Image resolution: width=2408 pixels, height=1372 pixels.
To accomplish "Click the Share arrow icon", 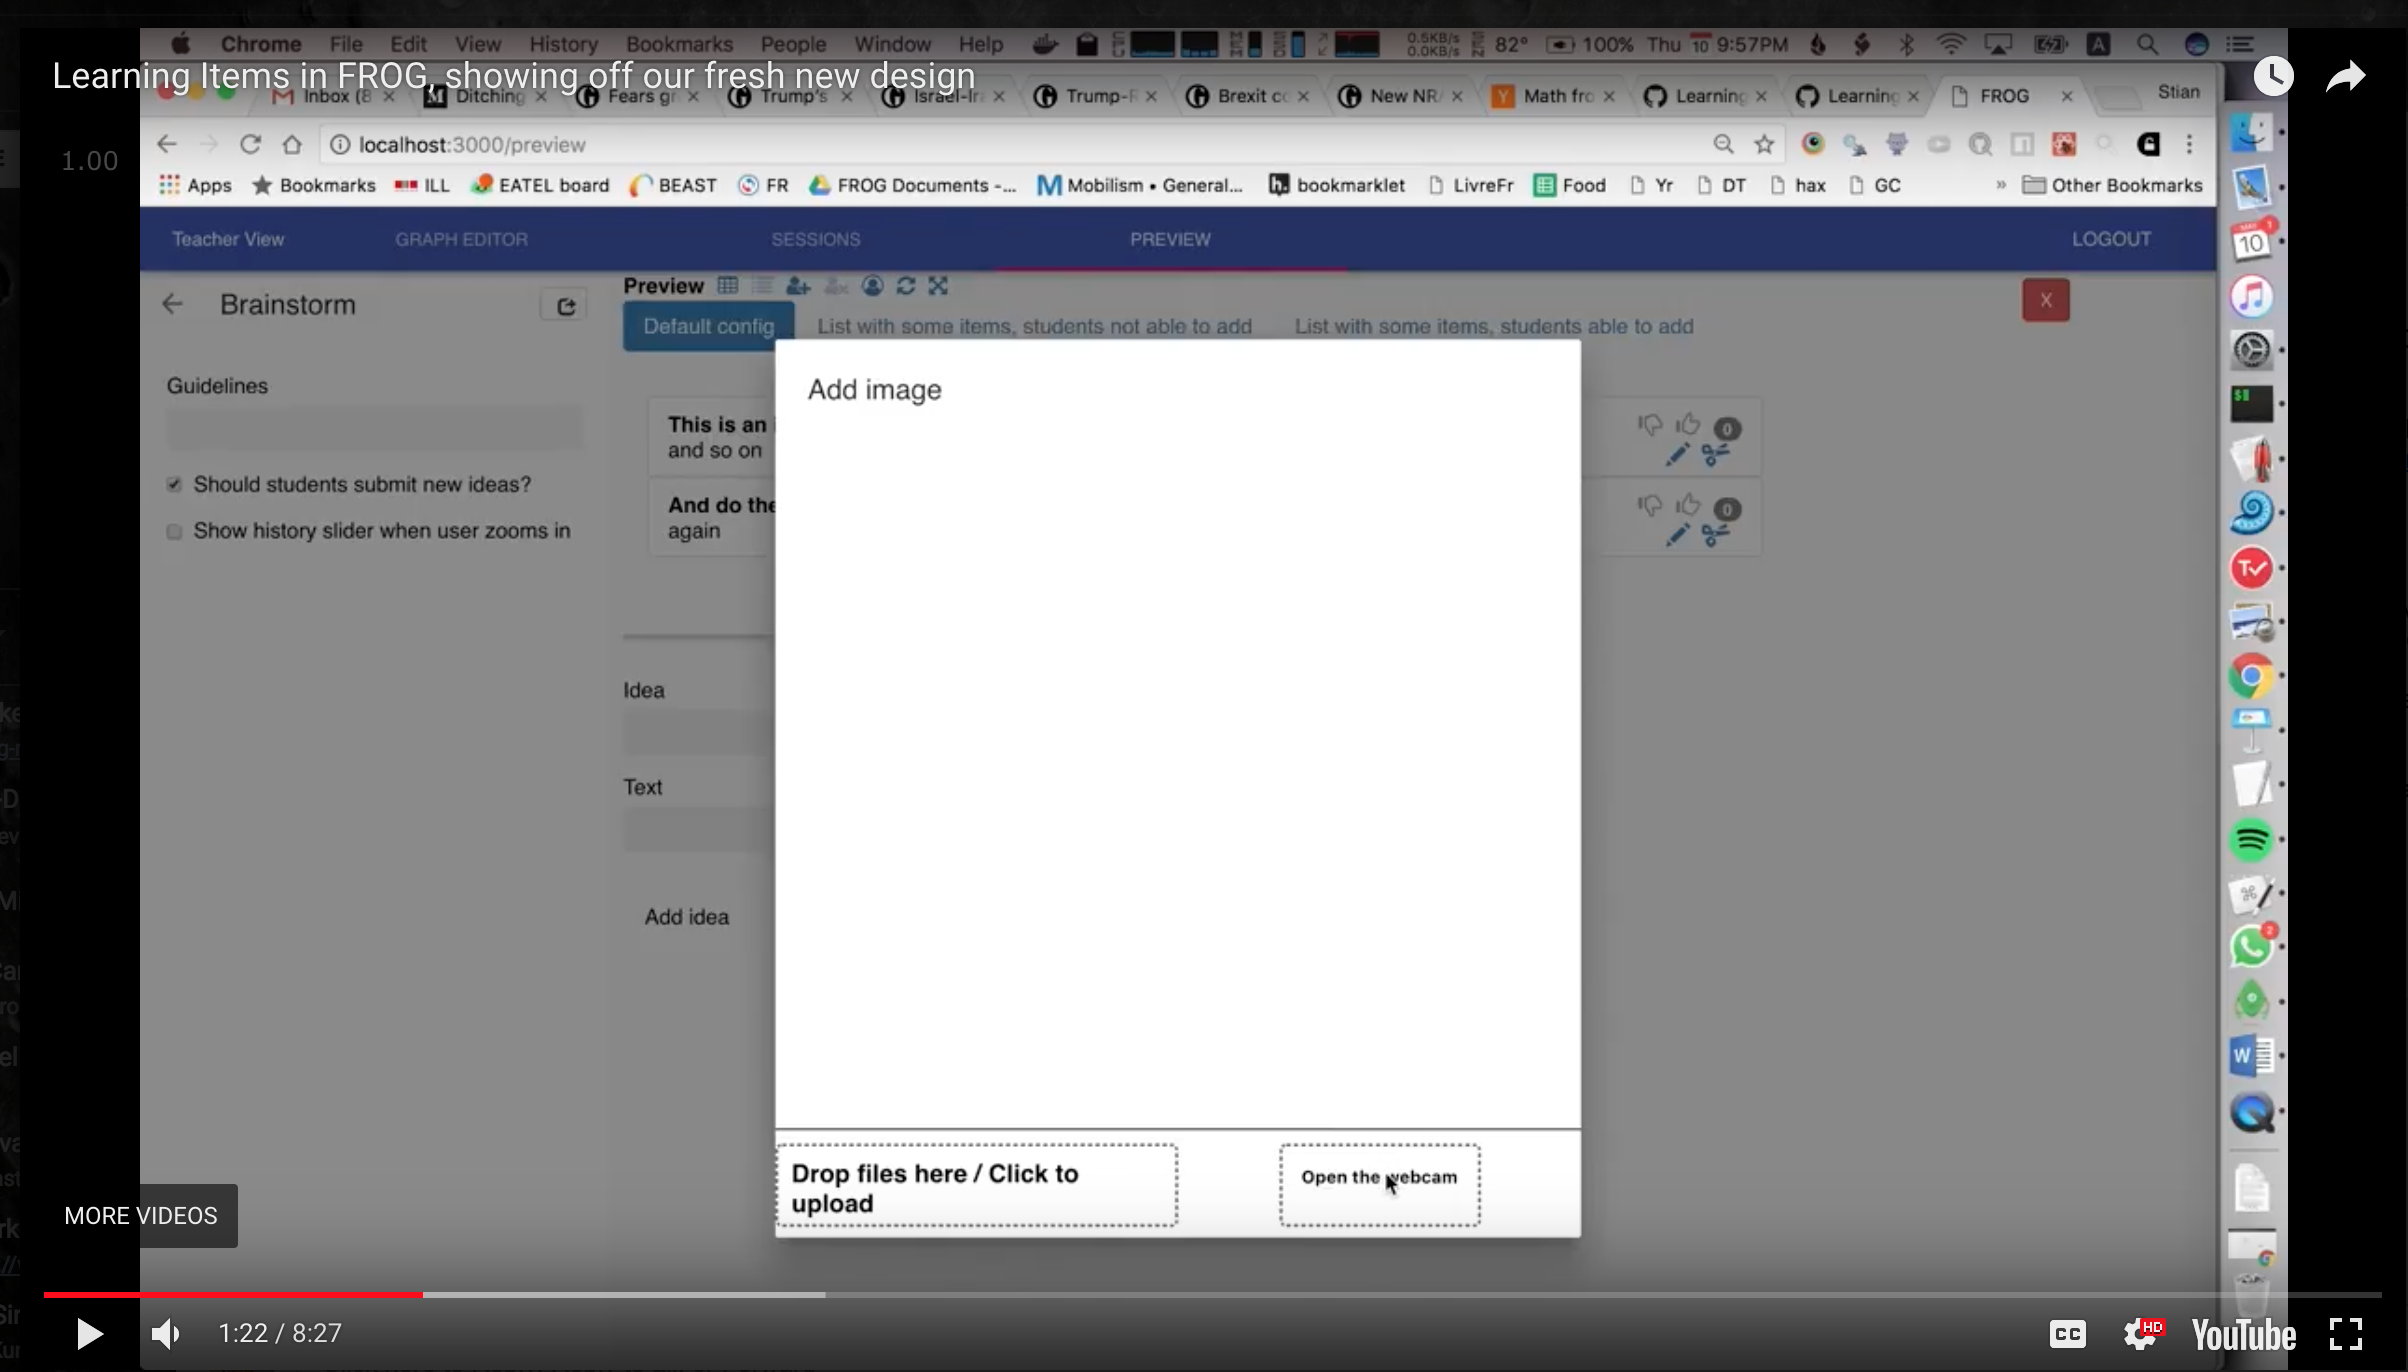I will 2345,77.
